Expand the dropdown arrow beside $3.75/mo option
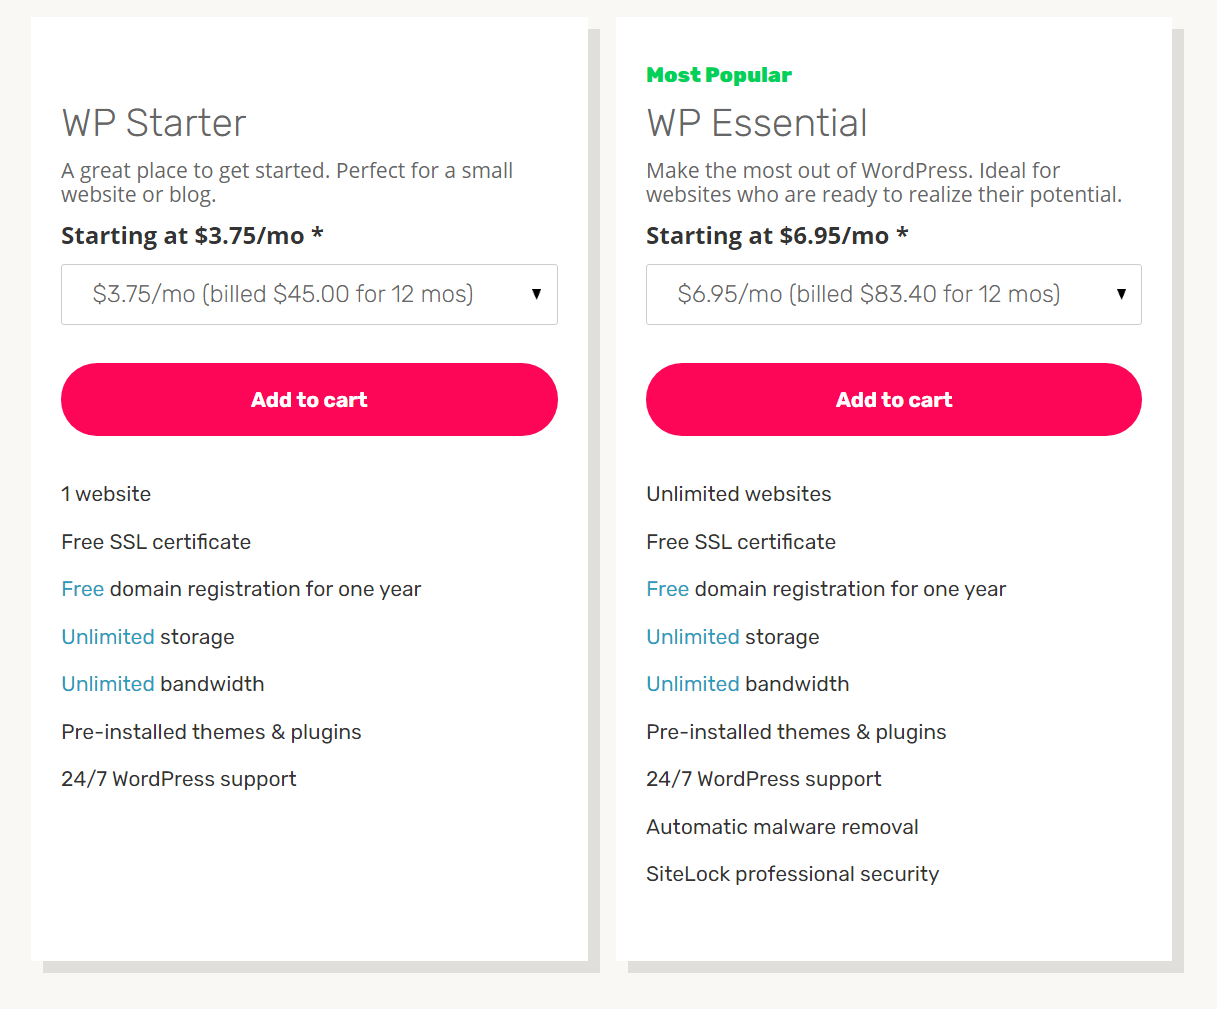 [538, 294]
